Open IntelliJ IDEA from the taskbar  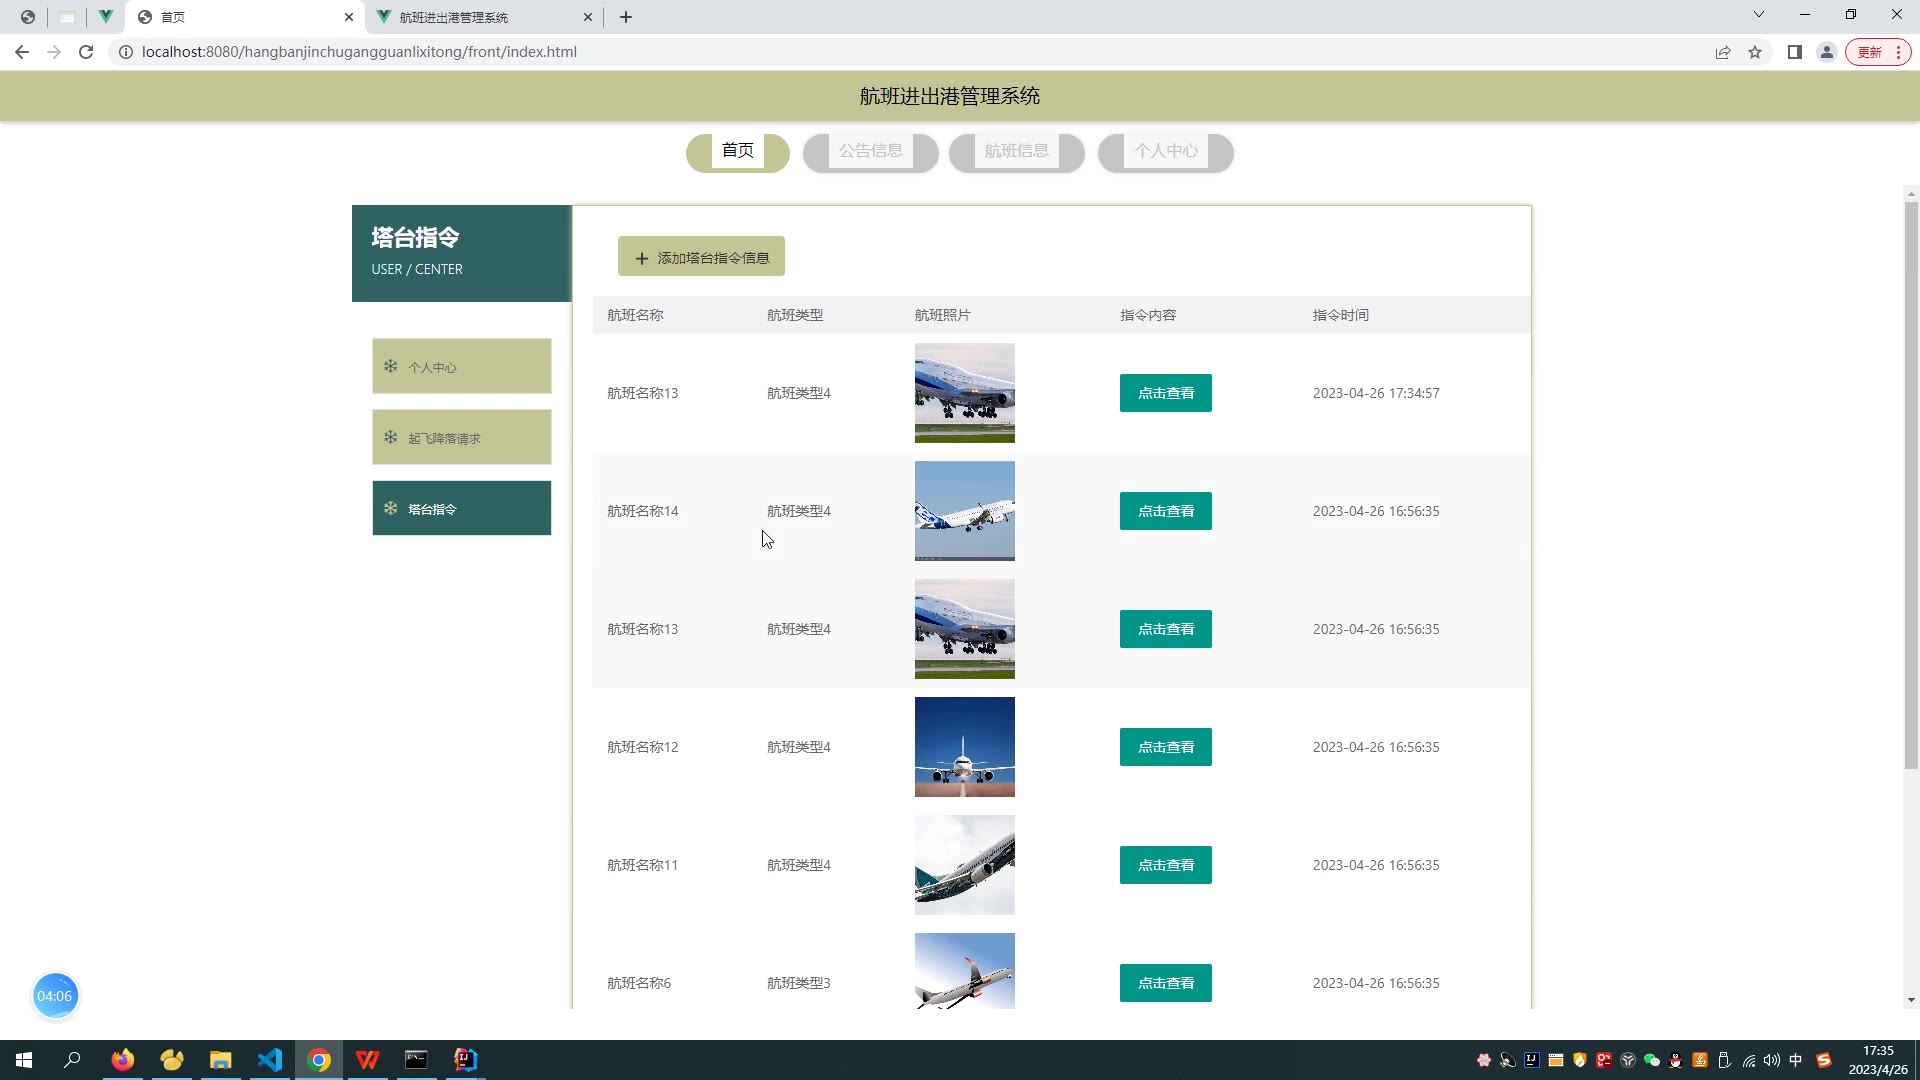point(466,1060)
